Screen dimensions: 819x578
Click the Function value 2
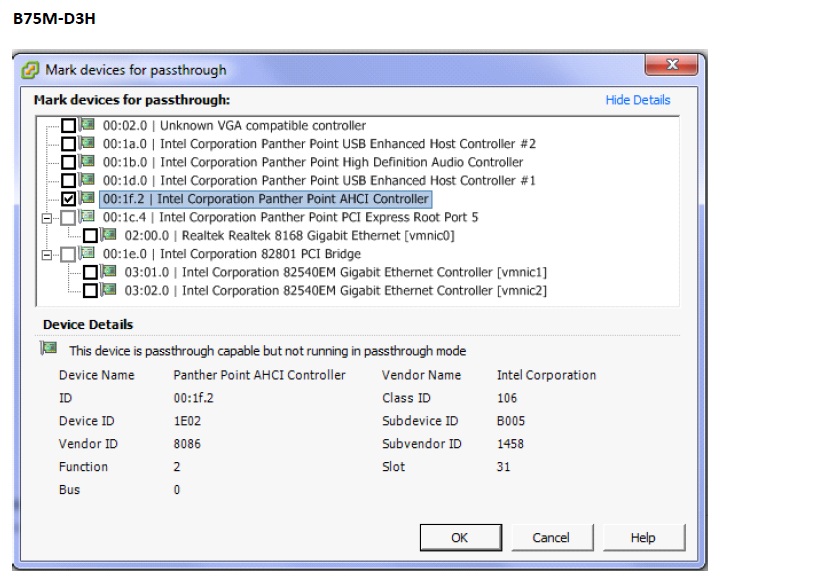click(177, 467)
